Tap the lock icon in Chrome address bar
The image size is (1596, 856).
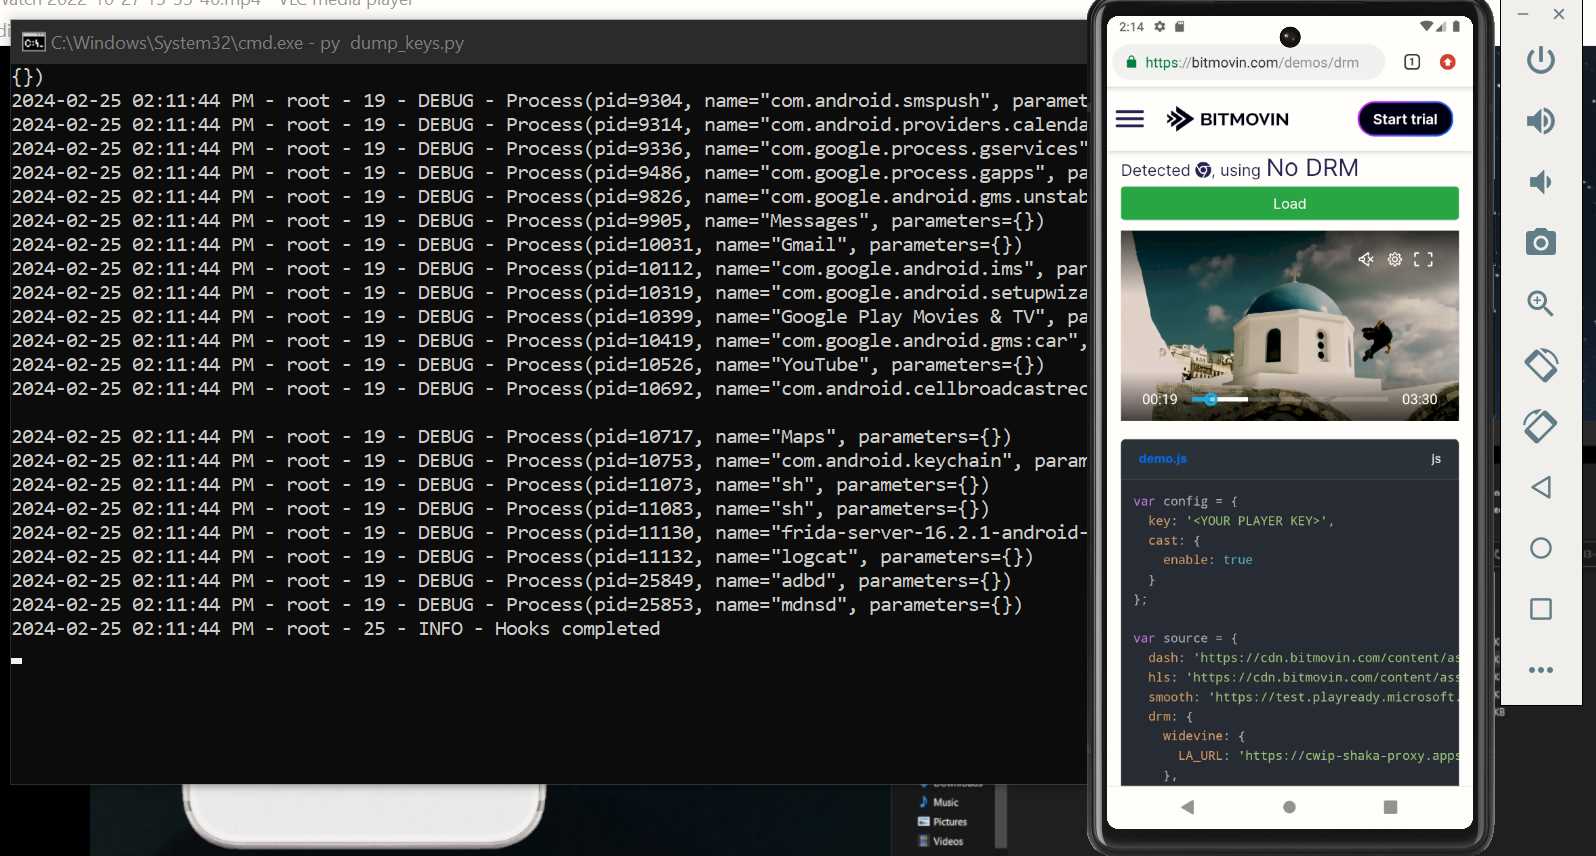tap(1131, 62)
